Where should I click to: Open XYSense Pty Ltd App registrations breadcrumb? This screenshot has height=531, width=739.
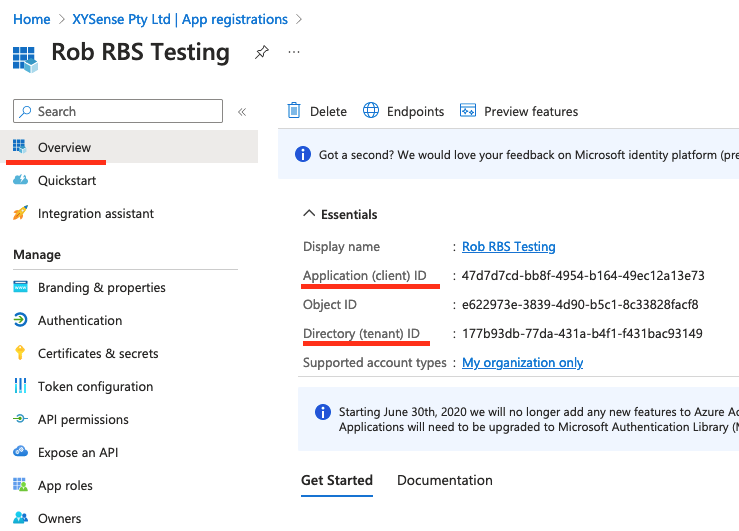tap(180, 19)
